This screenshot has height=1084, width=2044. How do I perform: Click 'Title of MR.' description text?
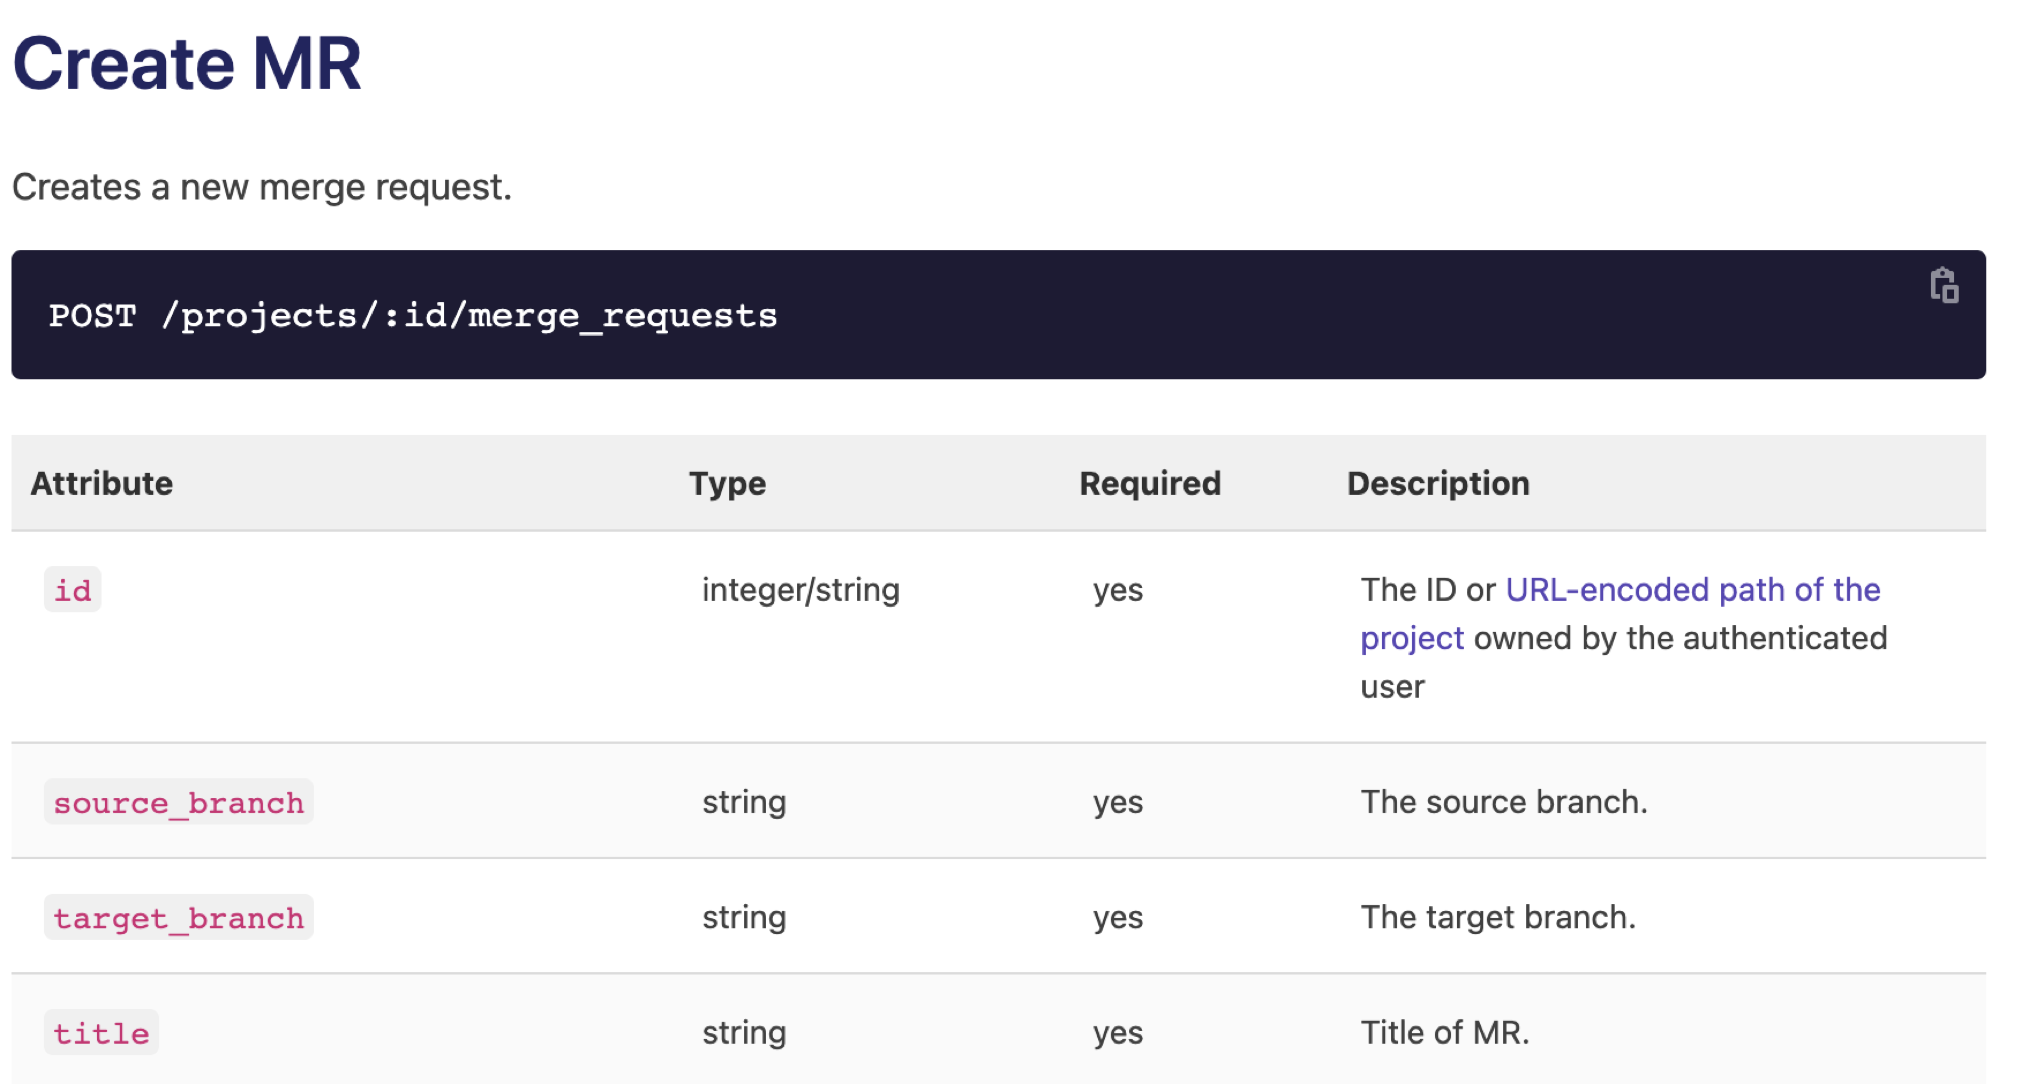click(1444, 1032)
